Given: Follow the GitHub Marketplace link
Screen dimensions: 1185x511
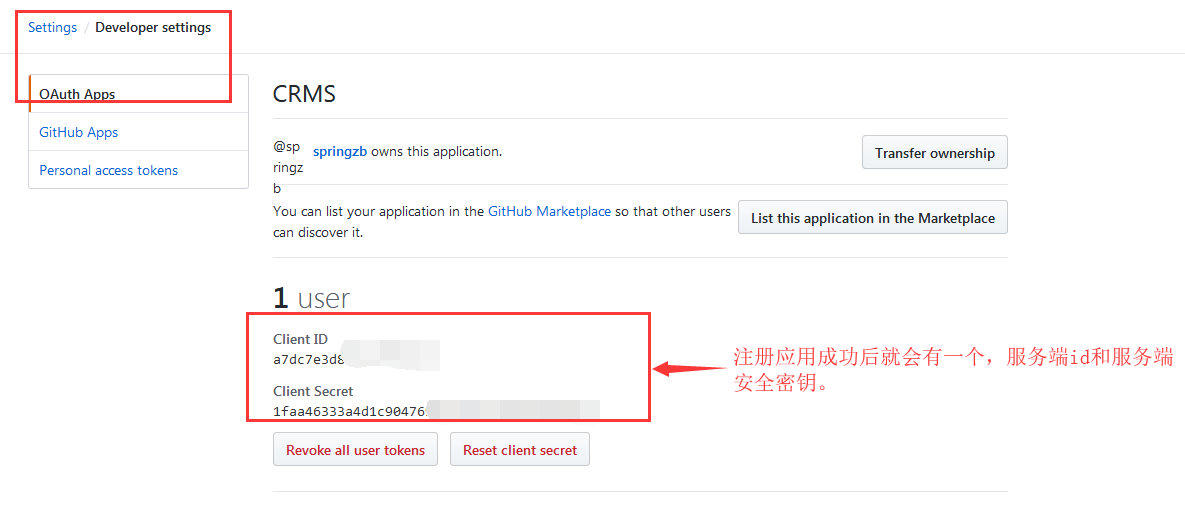Looking at the screenshot, I should pyautogui.click(x=549, y=212).
